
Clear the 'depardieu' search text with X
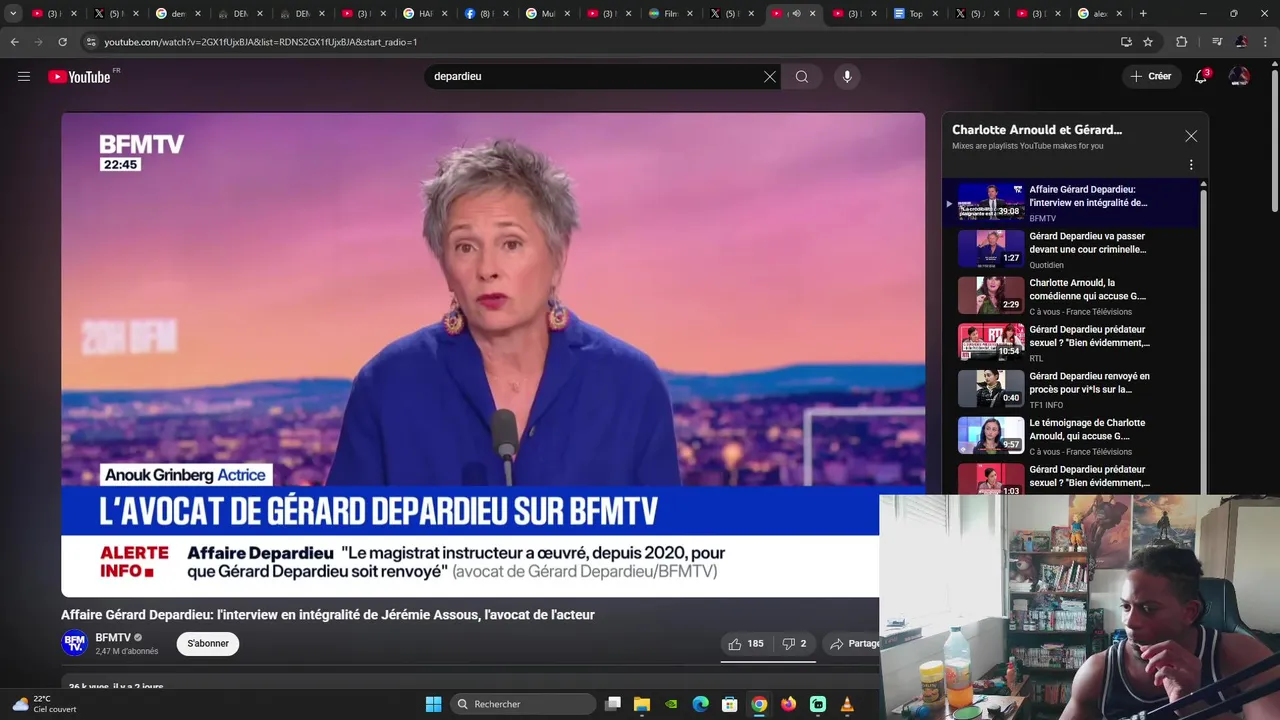[x=770, y=76]
